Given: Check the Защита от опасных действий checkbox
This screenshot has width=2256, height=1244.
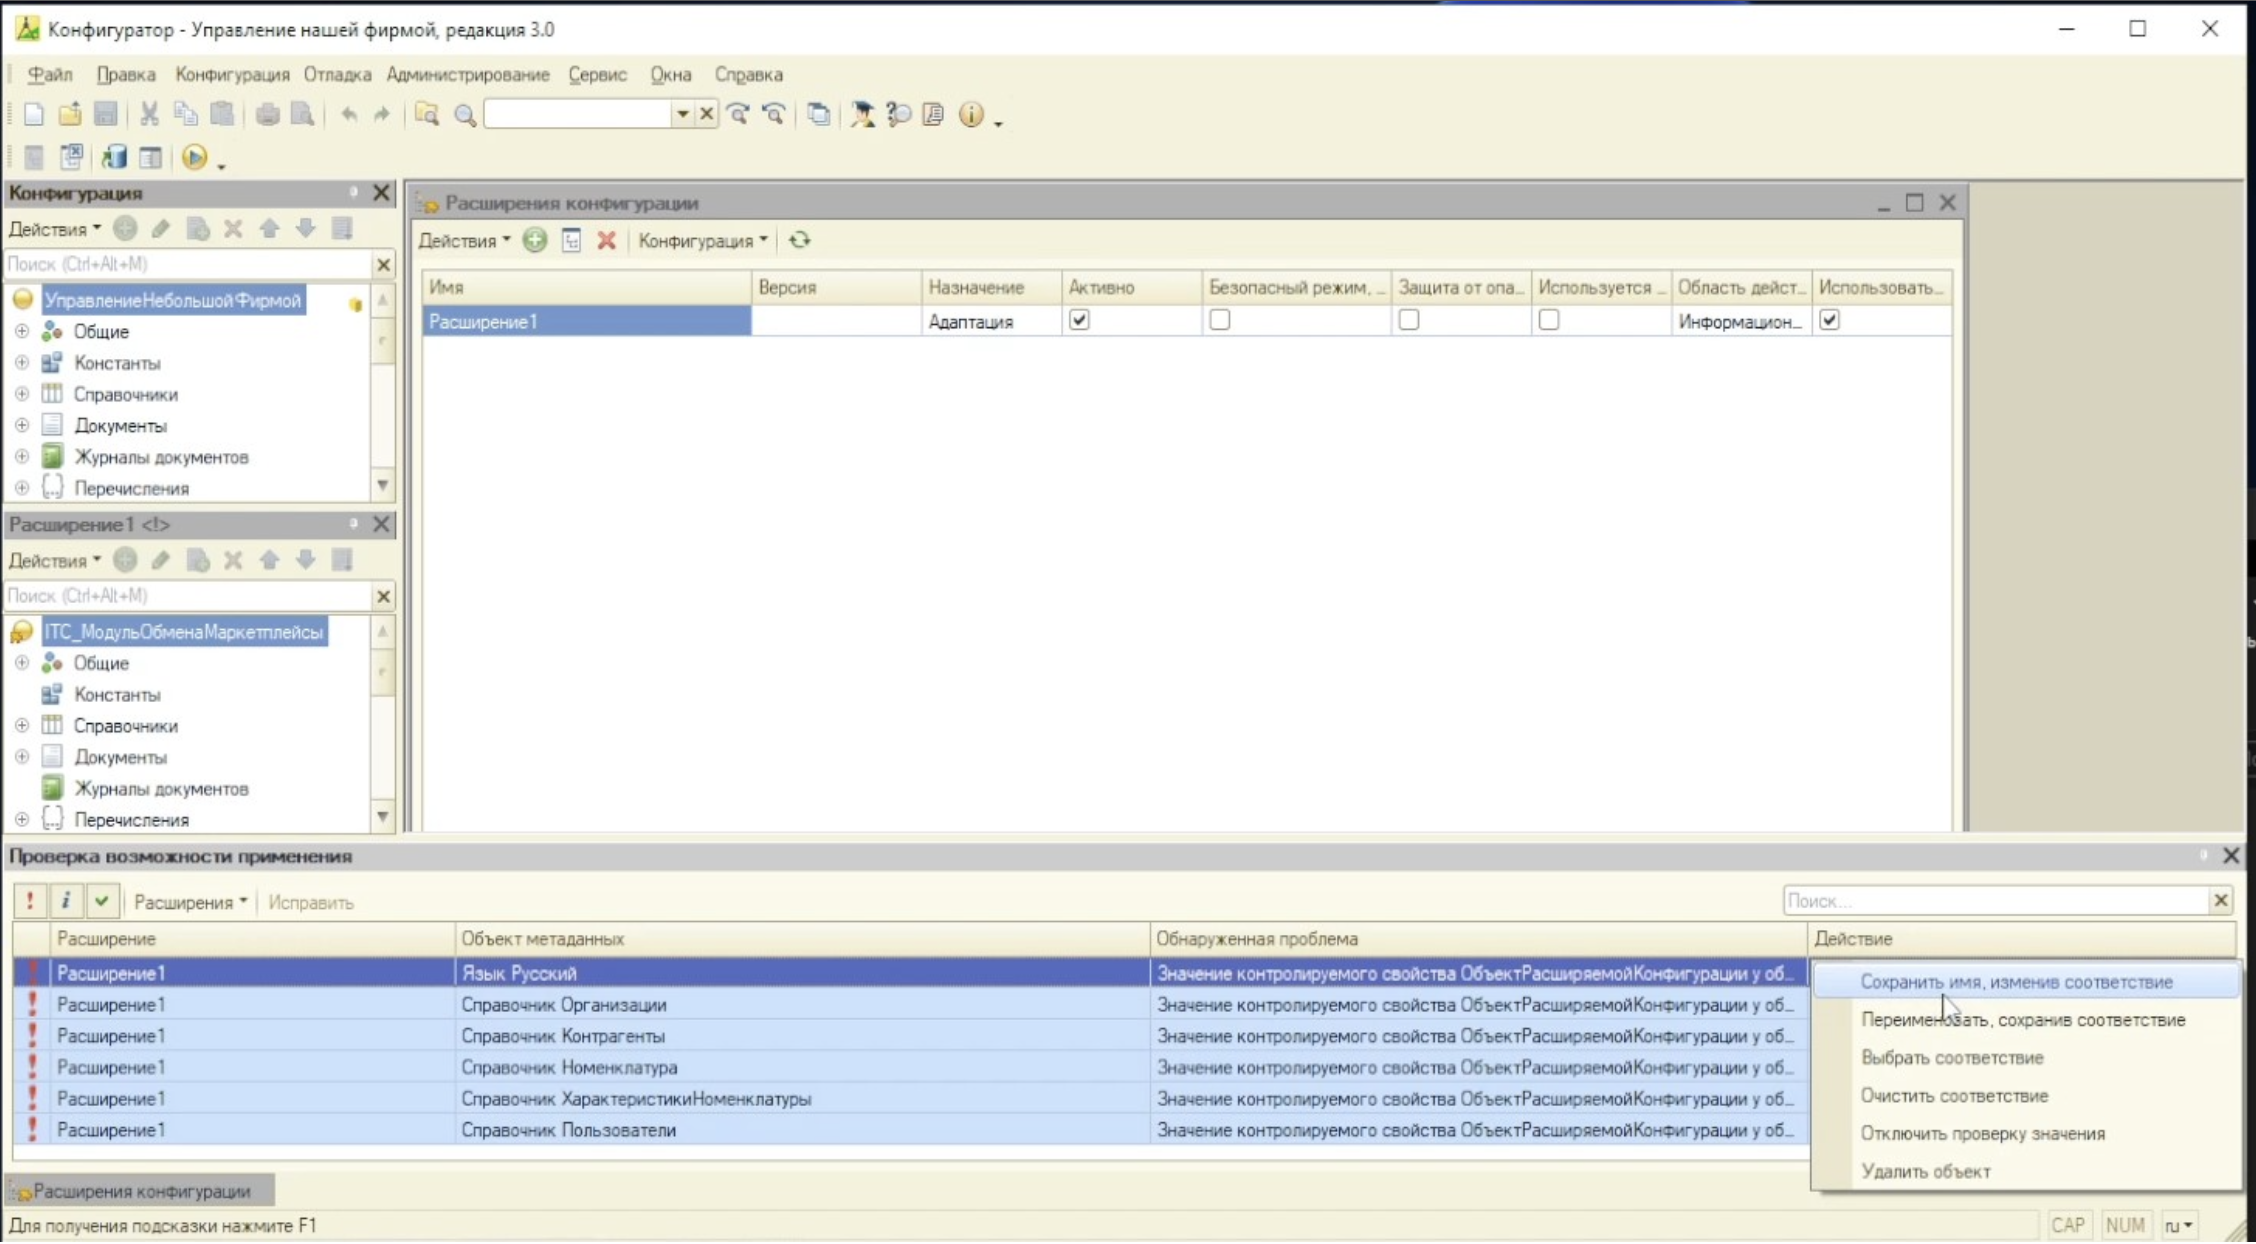Looking at the screenshot, I should [x=1408, y=320].
